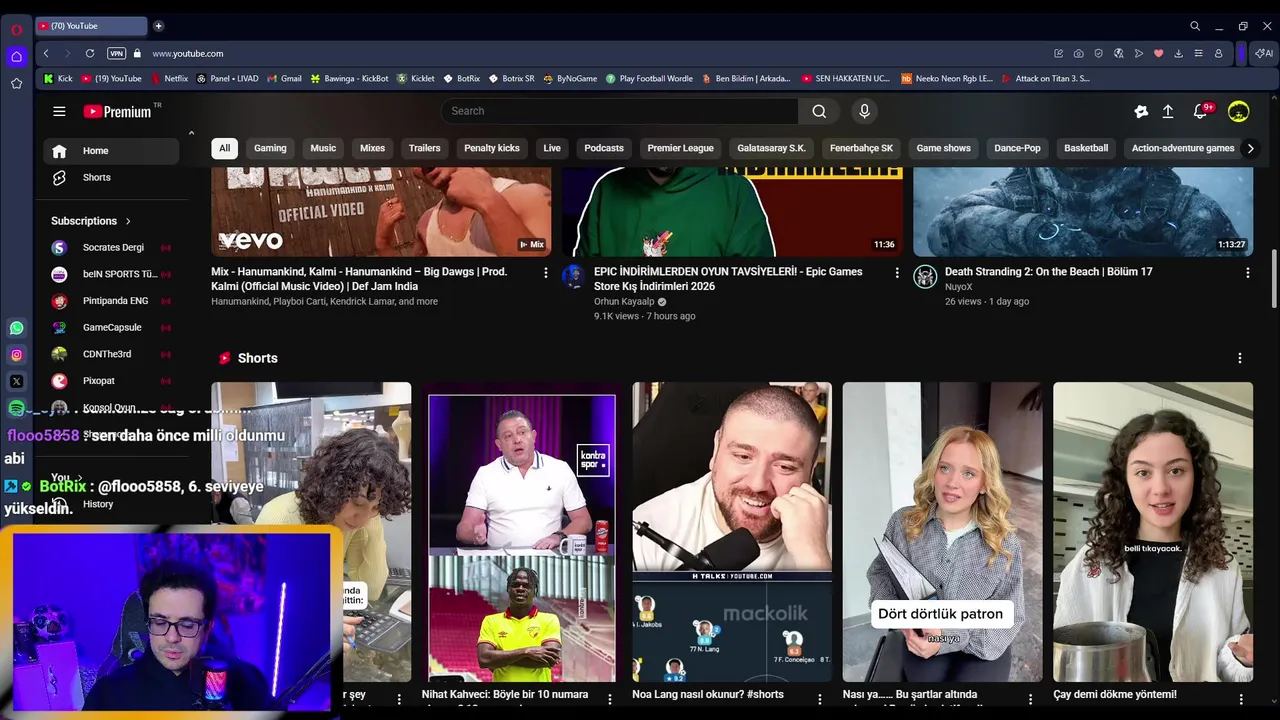Open the GameCapsule subscription channel
The image size is (1280, 720).
click(x=111, y=327)
